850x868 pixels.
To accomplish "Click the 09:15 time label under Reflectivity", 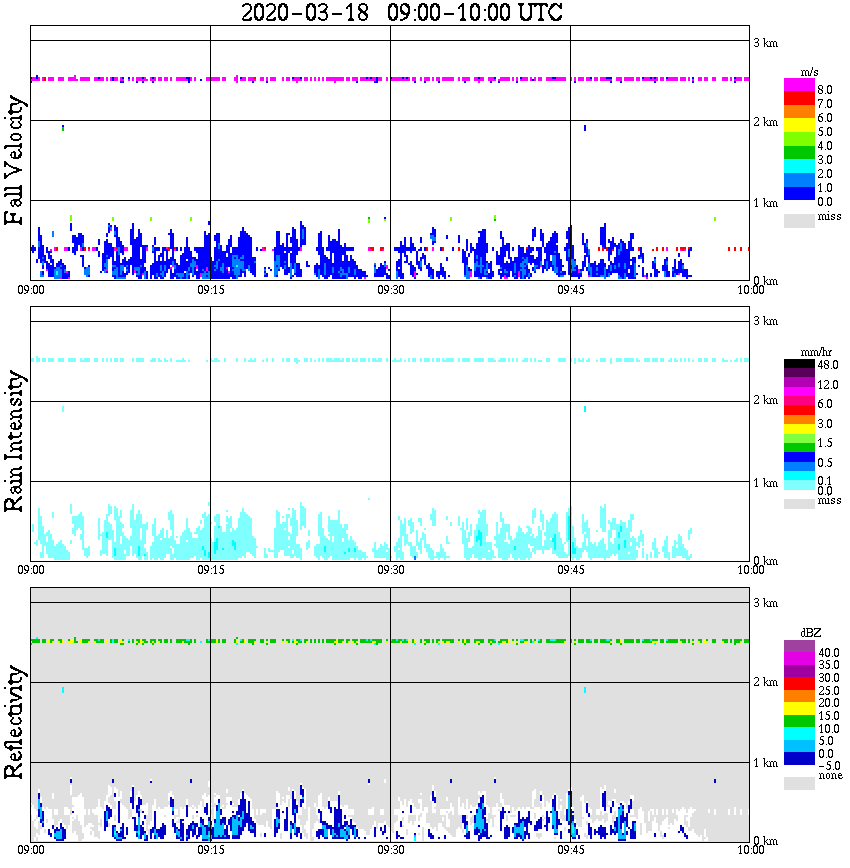I will (x=211, y=850).
